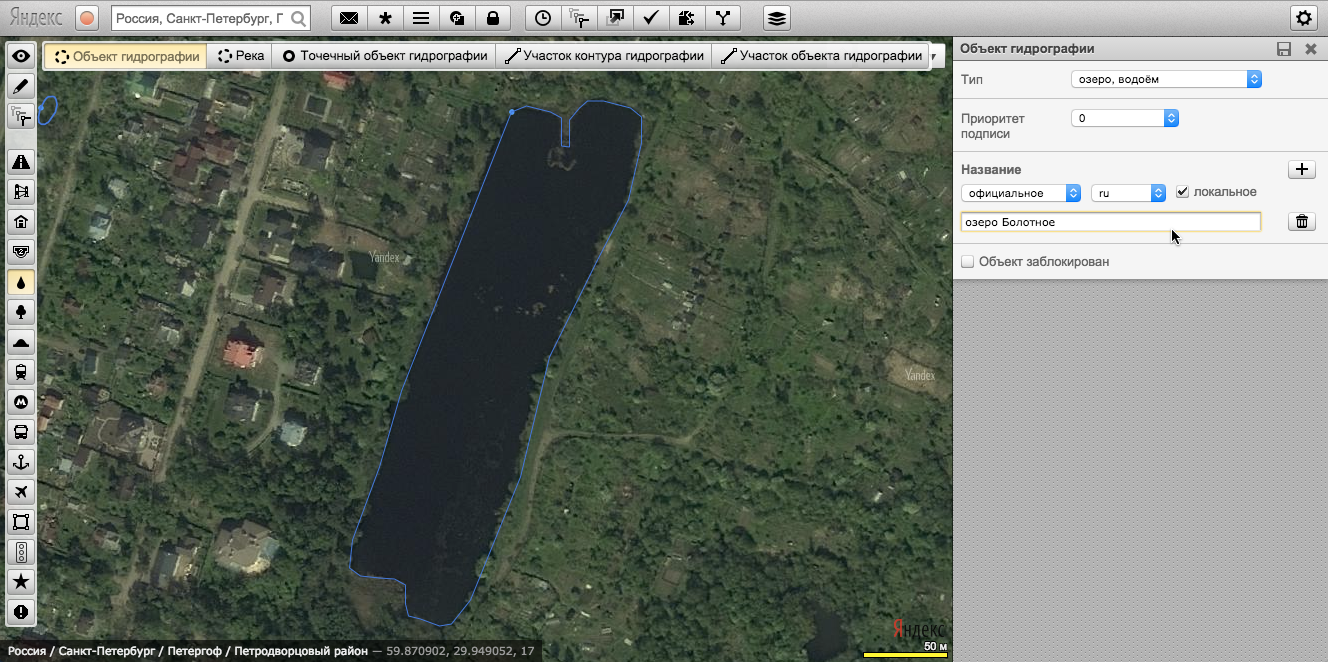Select the metro category icon

click(x=20, y=402)
